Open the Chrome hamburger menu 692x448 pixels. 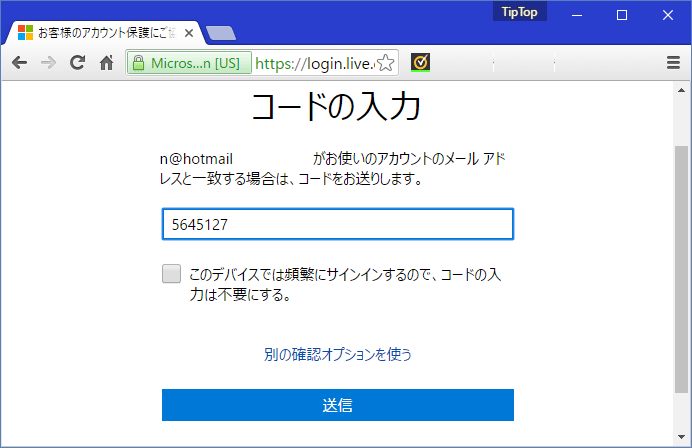point(673,63)
